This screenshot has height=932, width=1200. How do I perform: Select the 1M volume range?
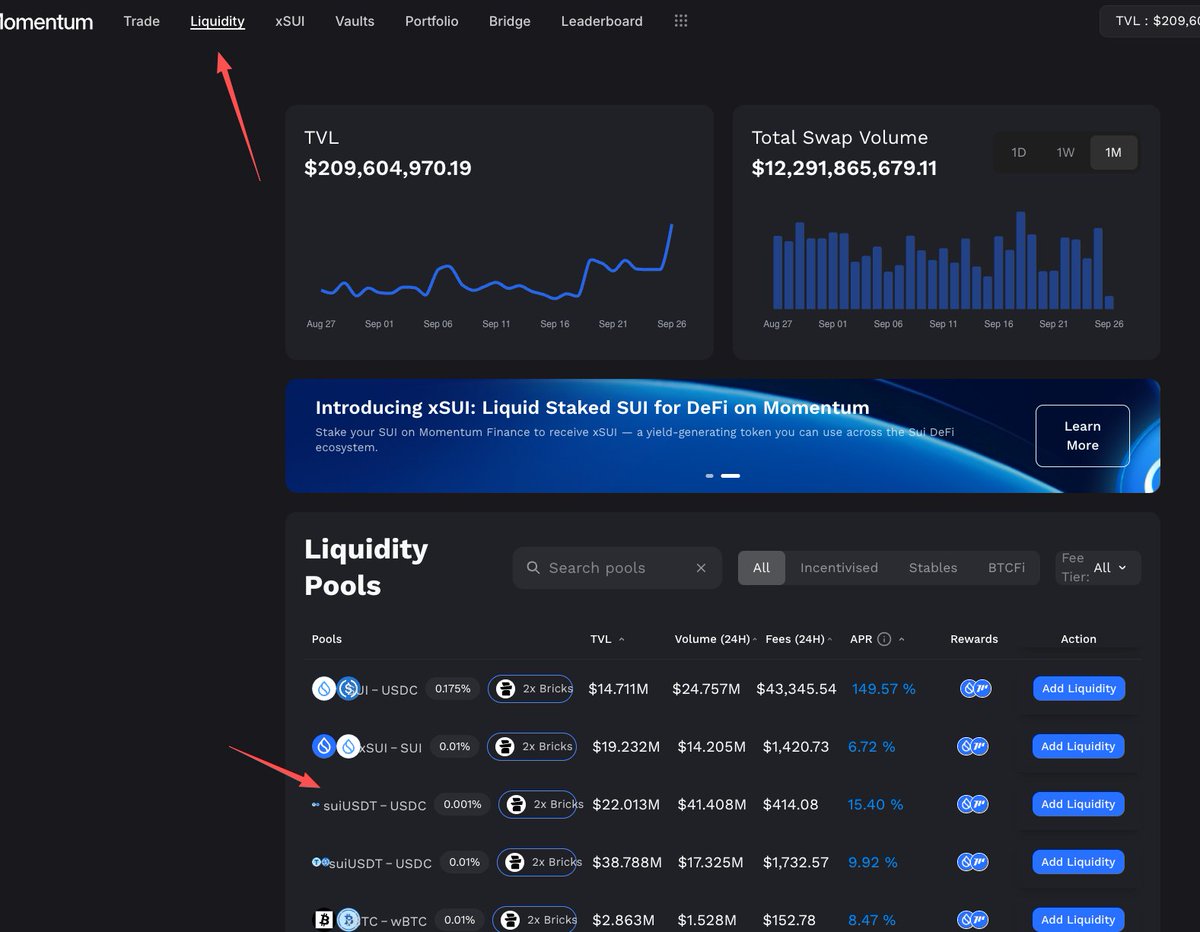1113,153
